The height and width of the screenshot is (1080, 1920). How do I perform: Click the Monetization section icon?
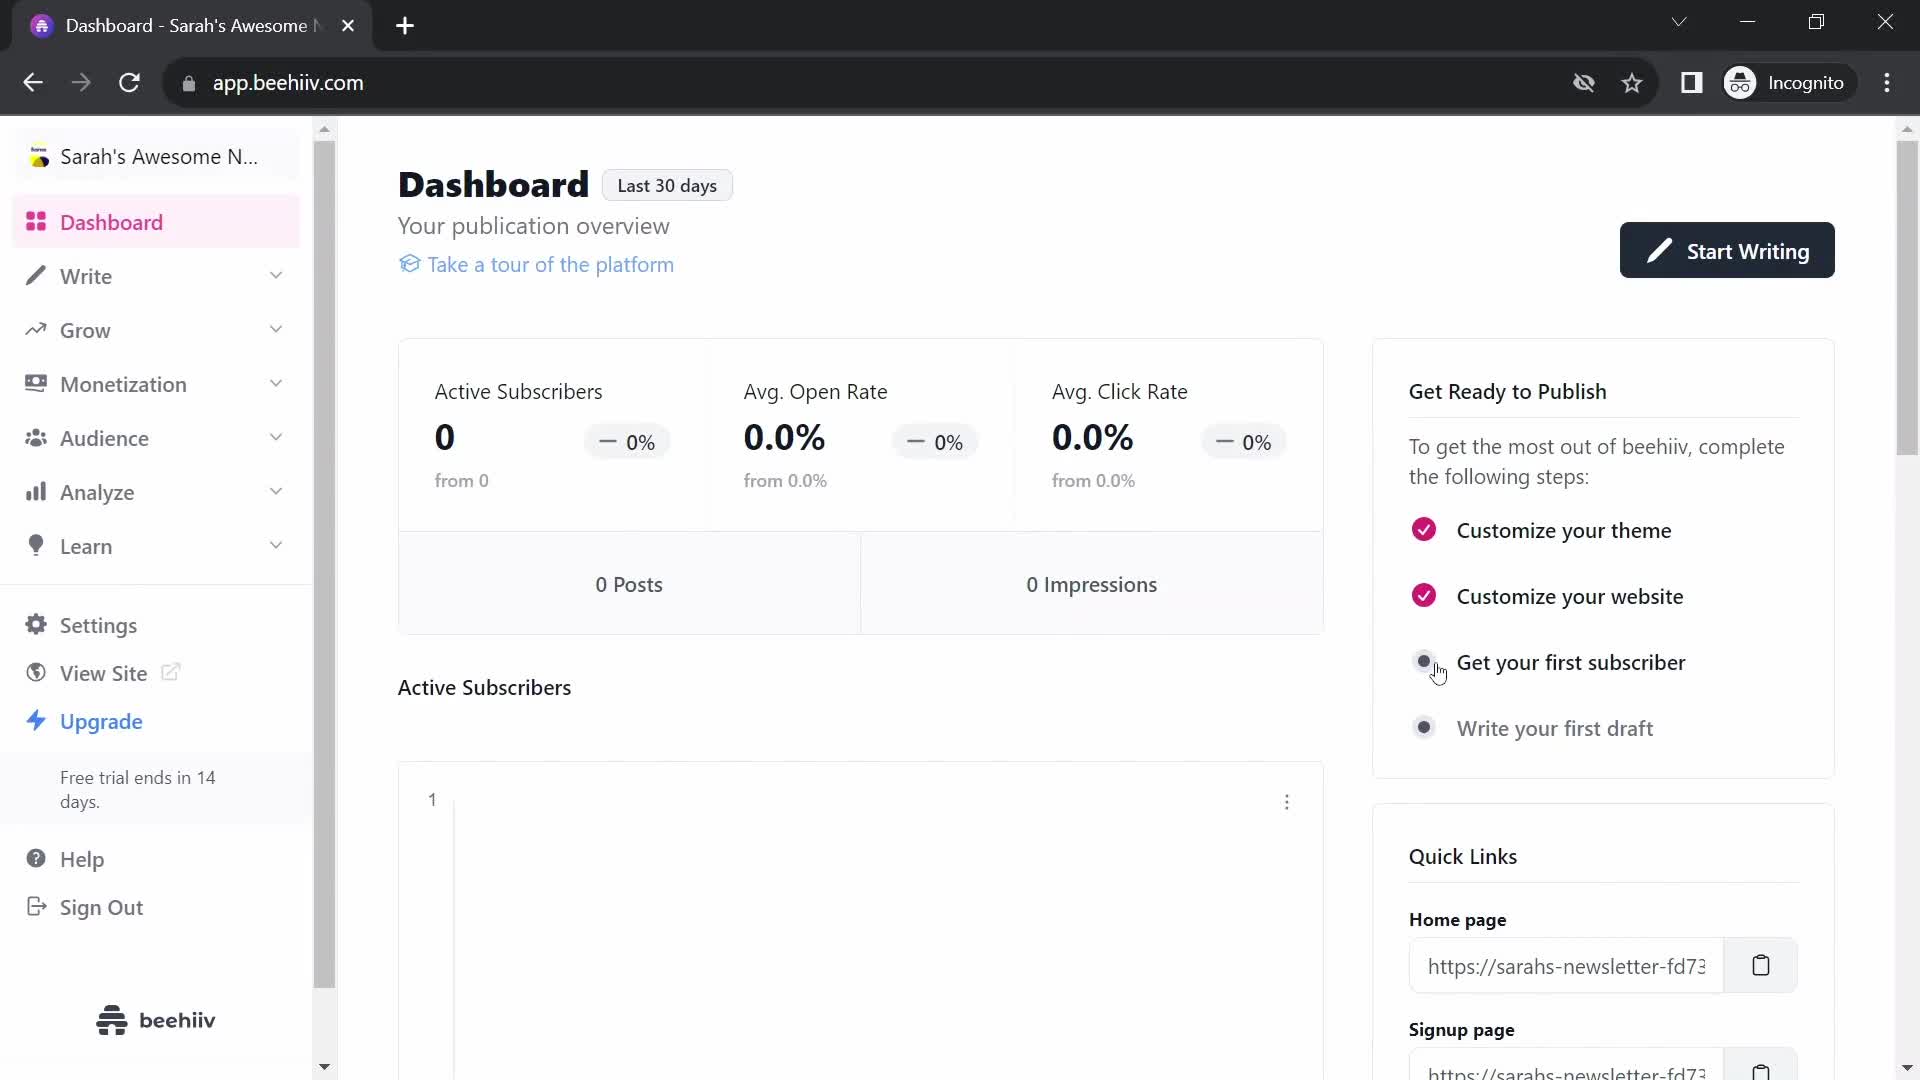coord(36,384)
